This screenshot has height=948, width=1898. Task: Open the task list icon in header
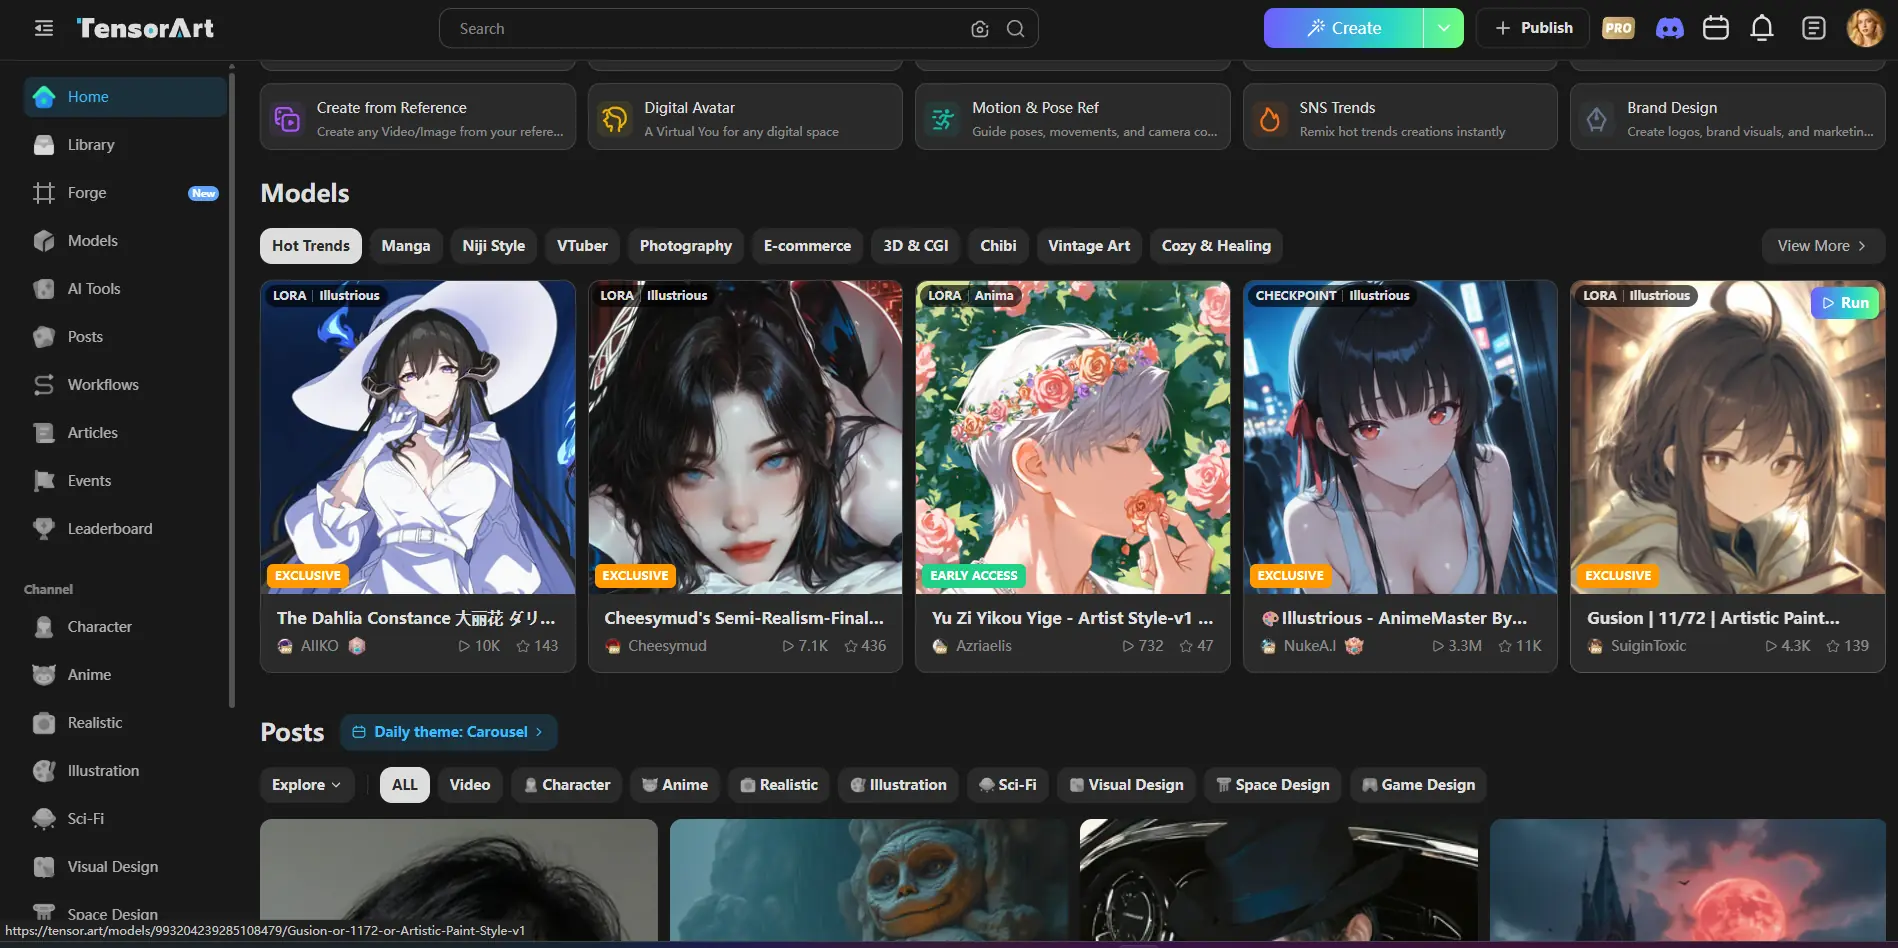(x=1813, y=28)
